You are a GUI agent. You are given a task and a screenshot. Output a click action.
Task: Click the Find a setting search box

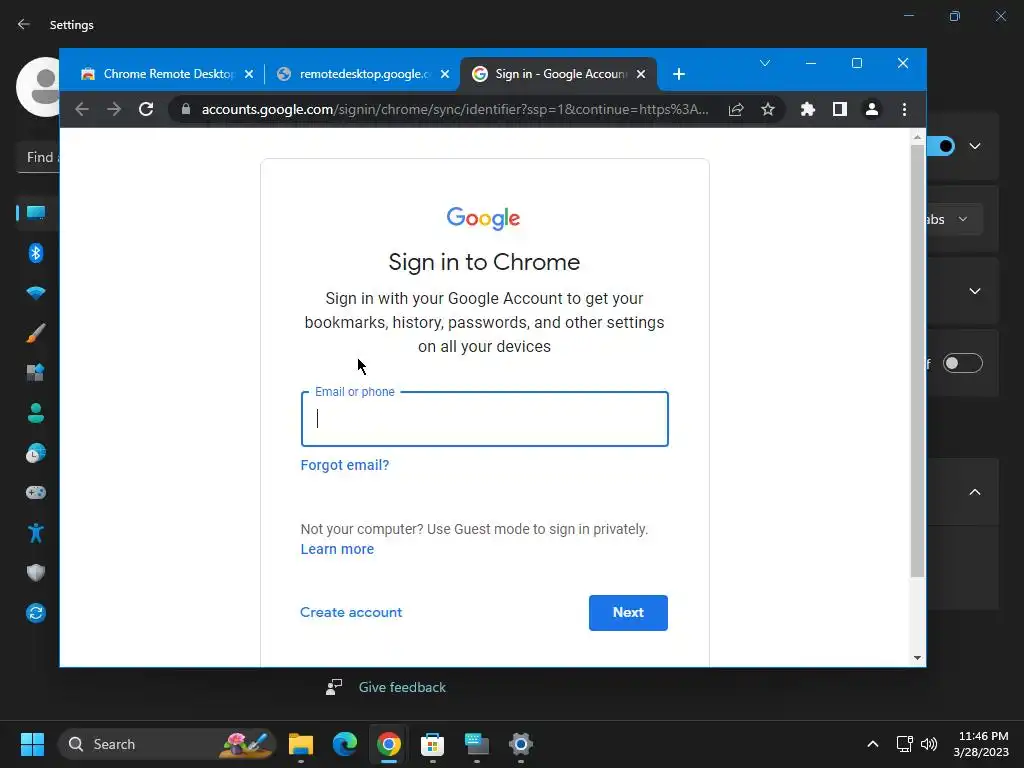pos(38,157)
